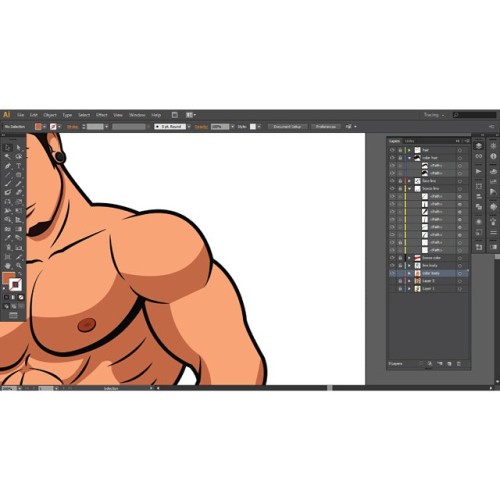Click the Delete Selection trash icon in Layers

click(459, 364)
